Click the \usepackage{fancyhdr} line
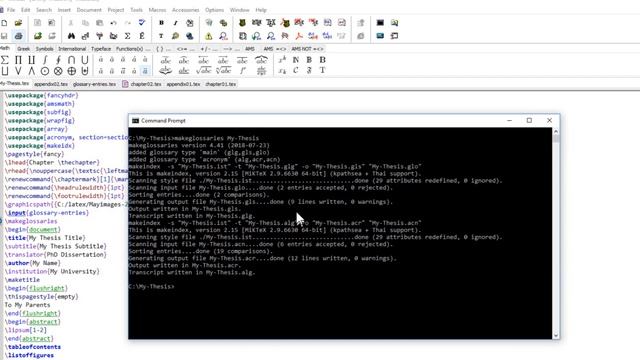The width and height of the screenshot is (640, 360). click(x=41, y=95)
